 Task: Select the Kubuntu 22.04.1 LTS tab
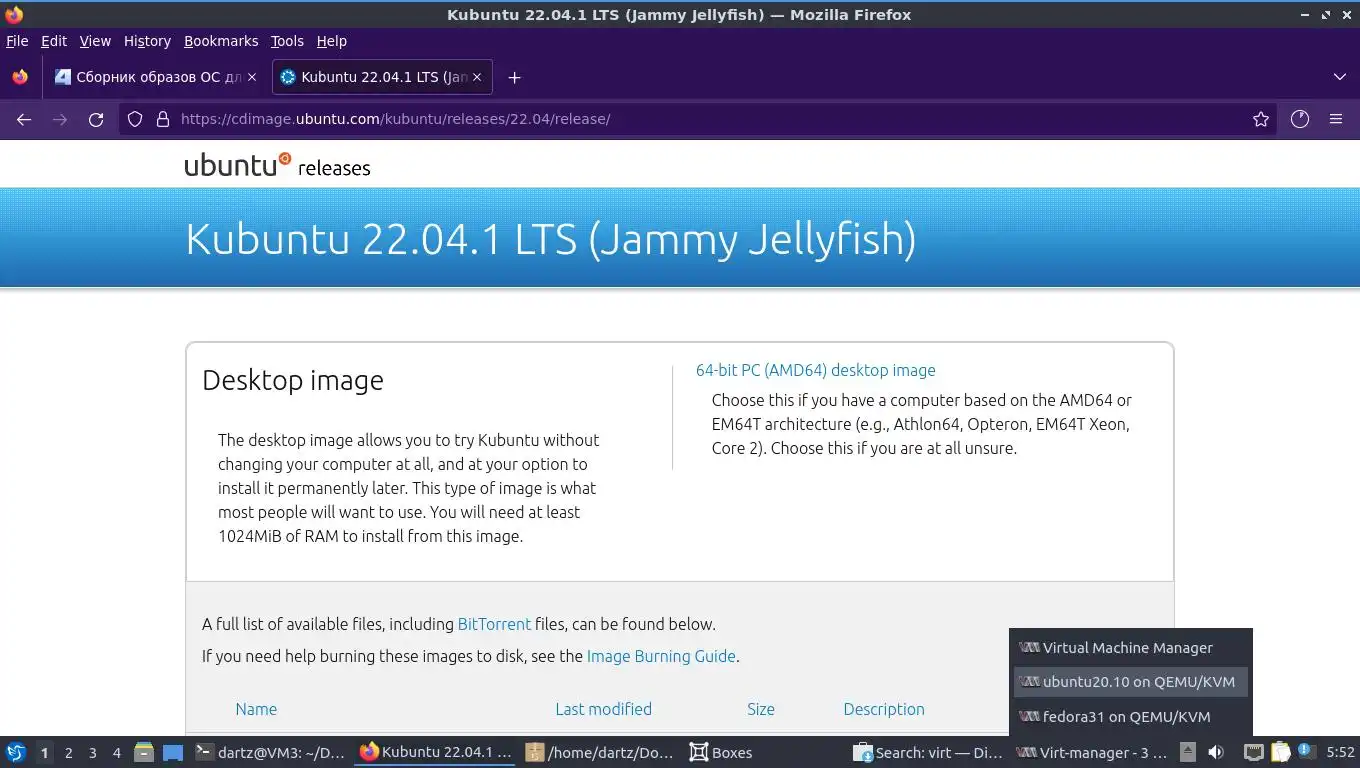[x=382, y=77]
